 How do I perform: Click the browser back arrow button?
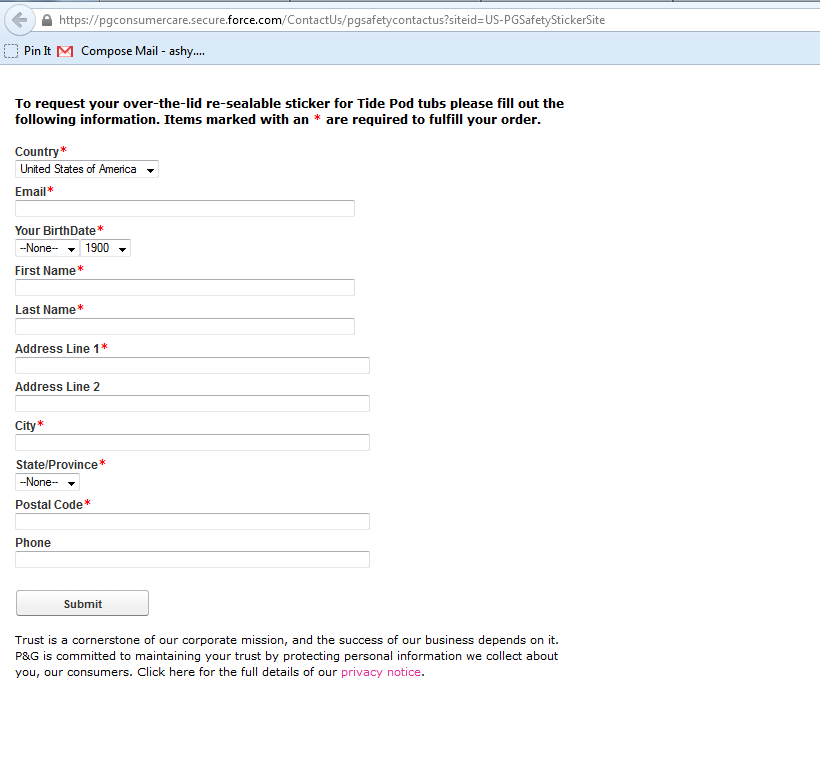click(x=19, y=20)
